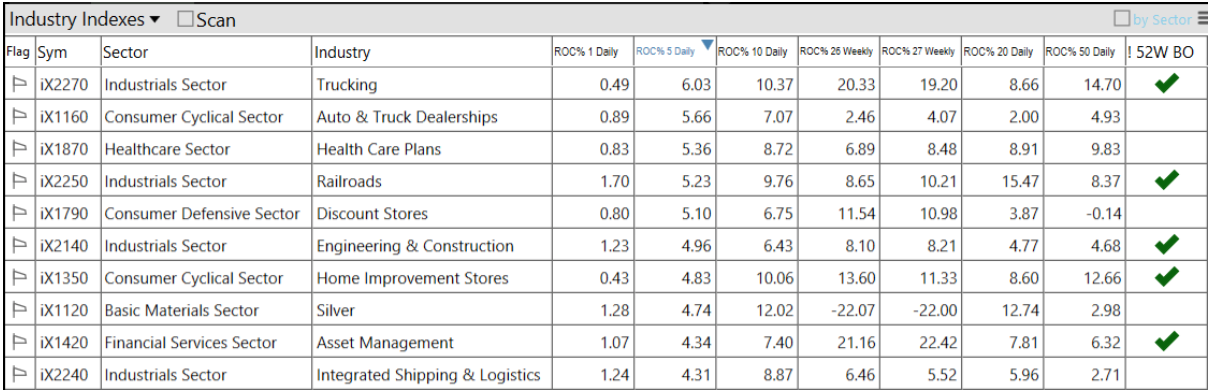Click ROC% 5 Daily sort arrow
This screenshot has width=1210, height=392.
tap(708, 45)
